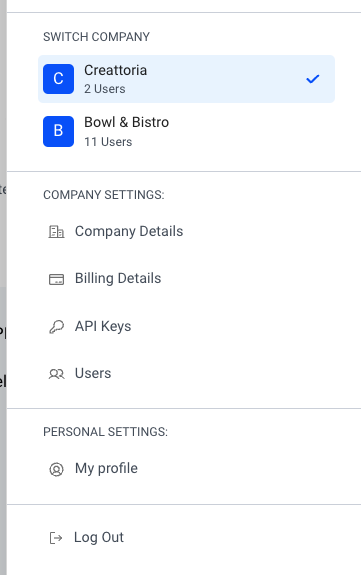The width and height of the screenshot is (361, 575).
Task: Click the building icon beside Company Details
Action: click(x=56, y=232)
